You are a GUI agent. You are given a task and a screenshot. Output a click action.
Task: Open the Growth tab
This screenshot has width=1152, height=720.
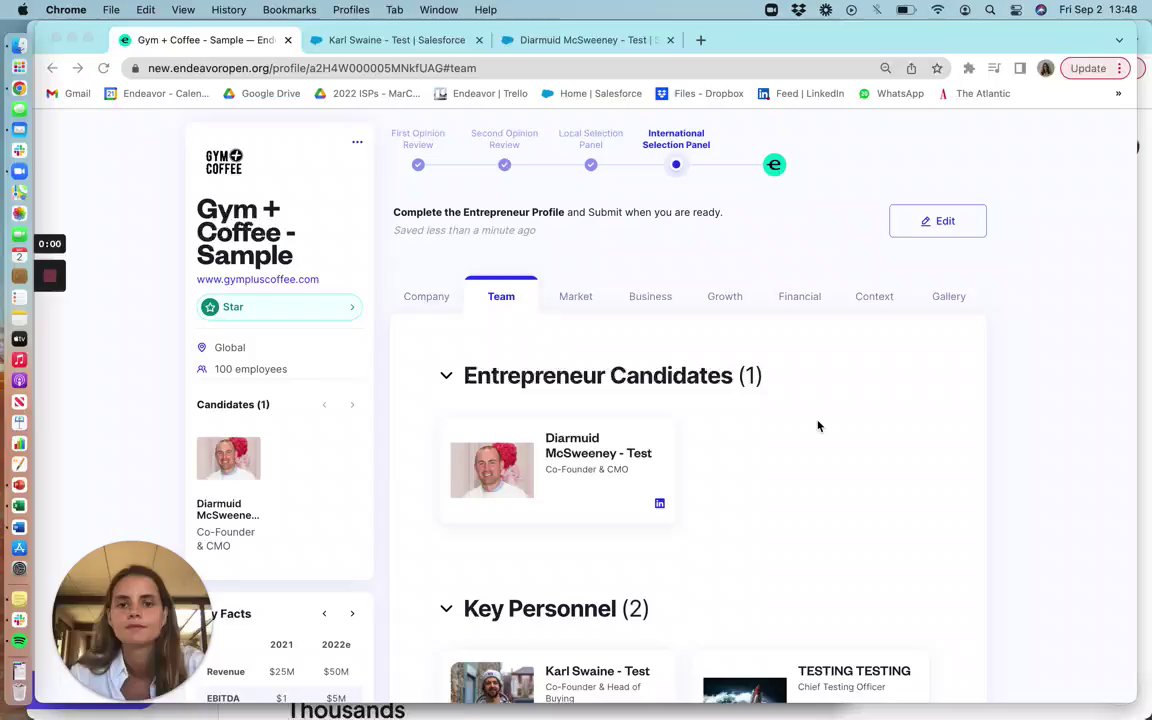(x=724, y=296)
